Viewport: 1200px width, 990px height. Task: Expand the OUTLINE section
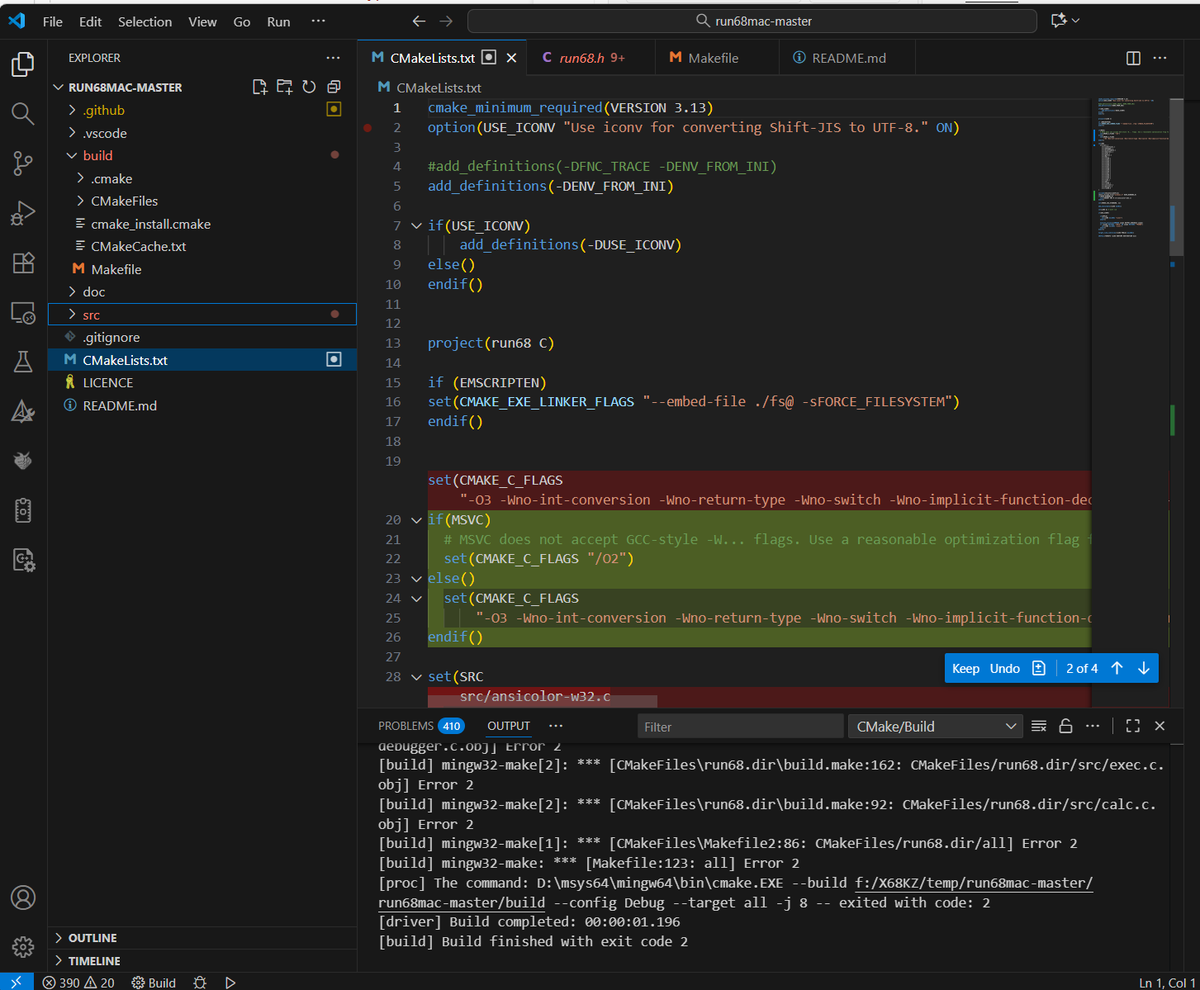[202, 938]
